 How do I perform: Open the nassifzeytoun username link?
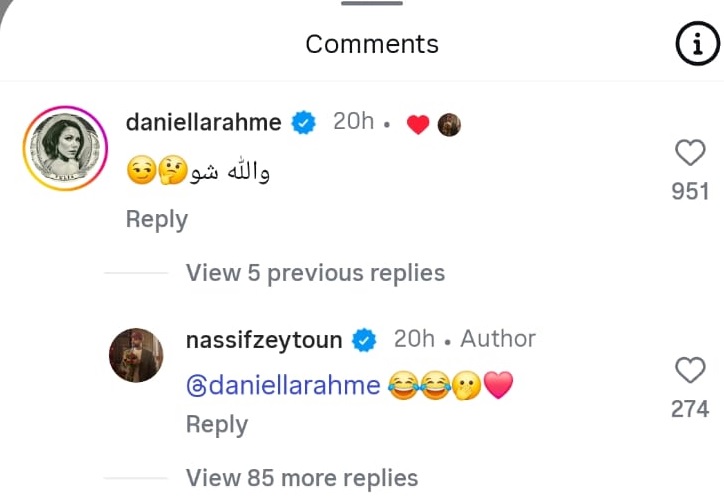[264, 340]
